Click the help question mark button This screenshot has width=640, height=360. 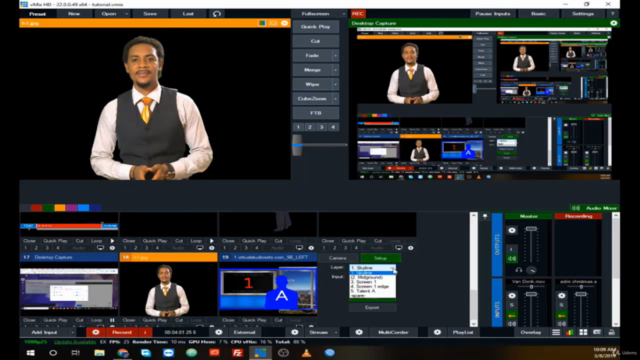[x=613, y=14]
